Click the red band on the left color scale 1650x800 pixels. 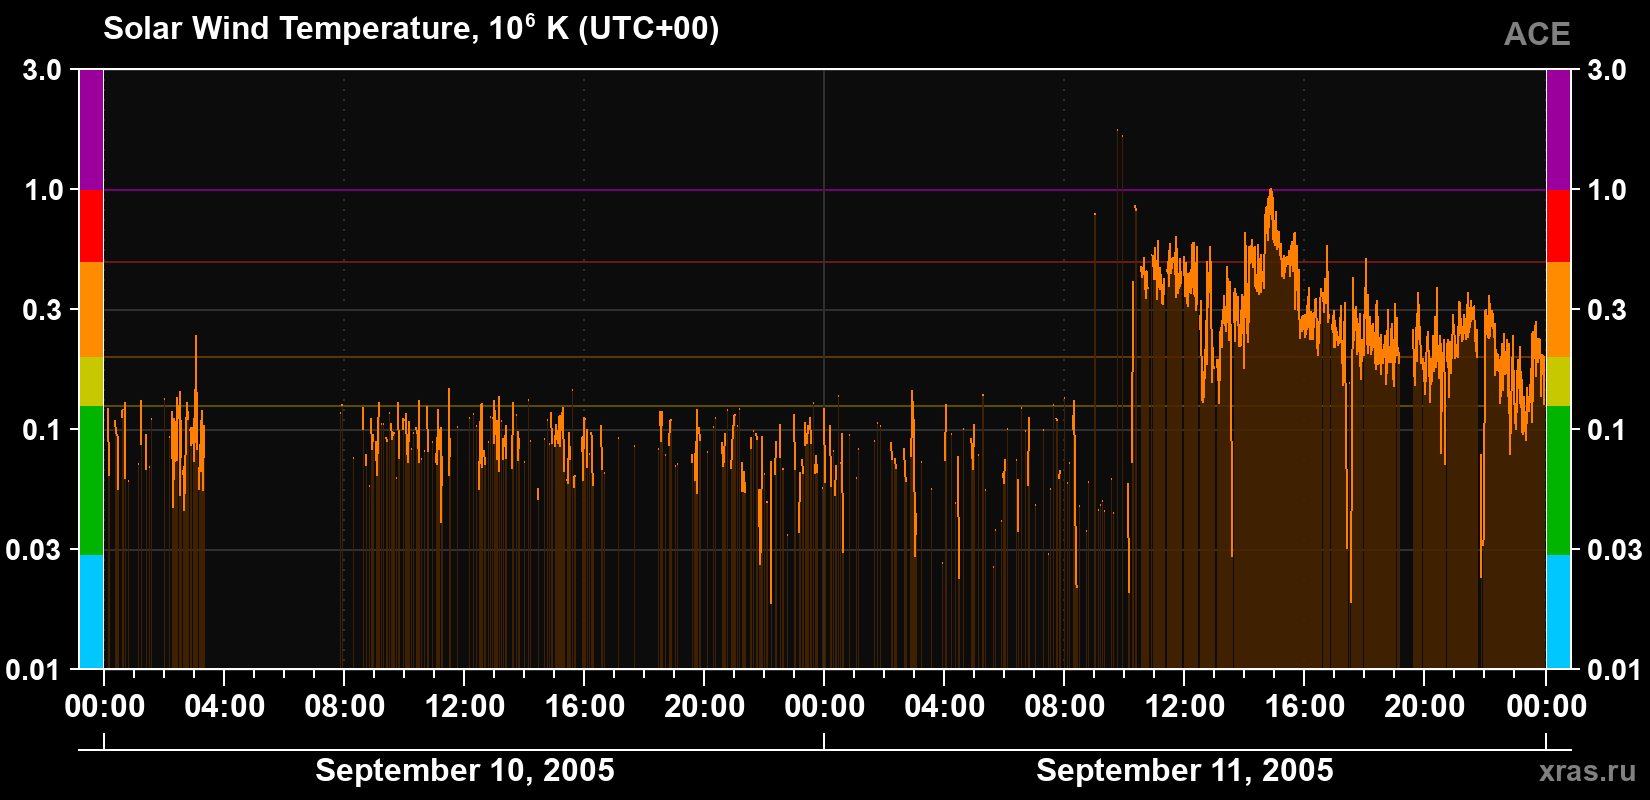(x=91, y=226)
